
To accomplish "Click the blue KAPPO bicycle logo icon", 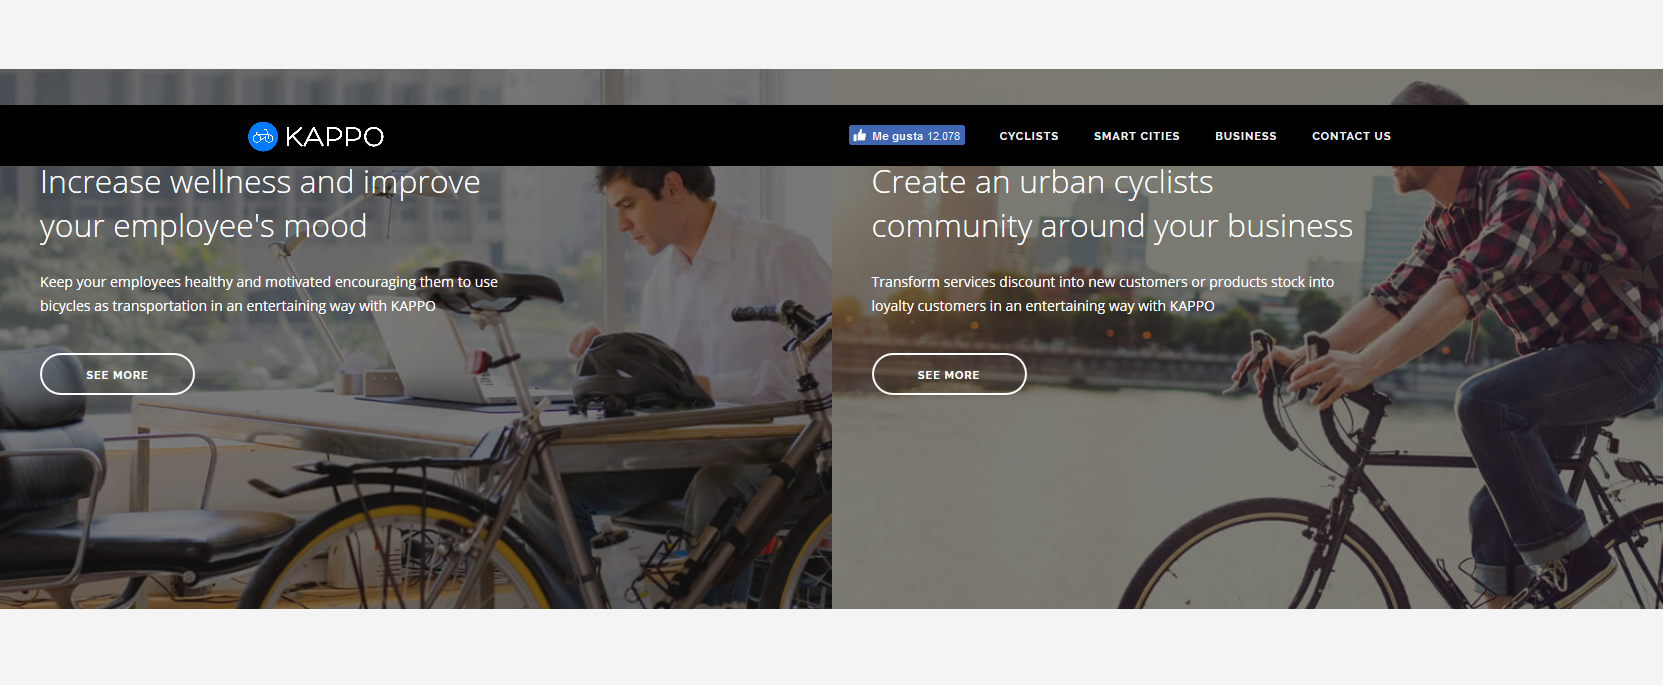I will pos(263,136).
